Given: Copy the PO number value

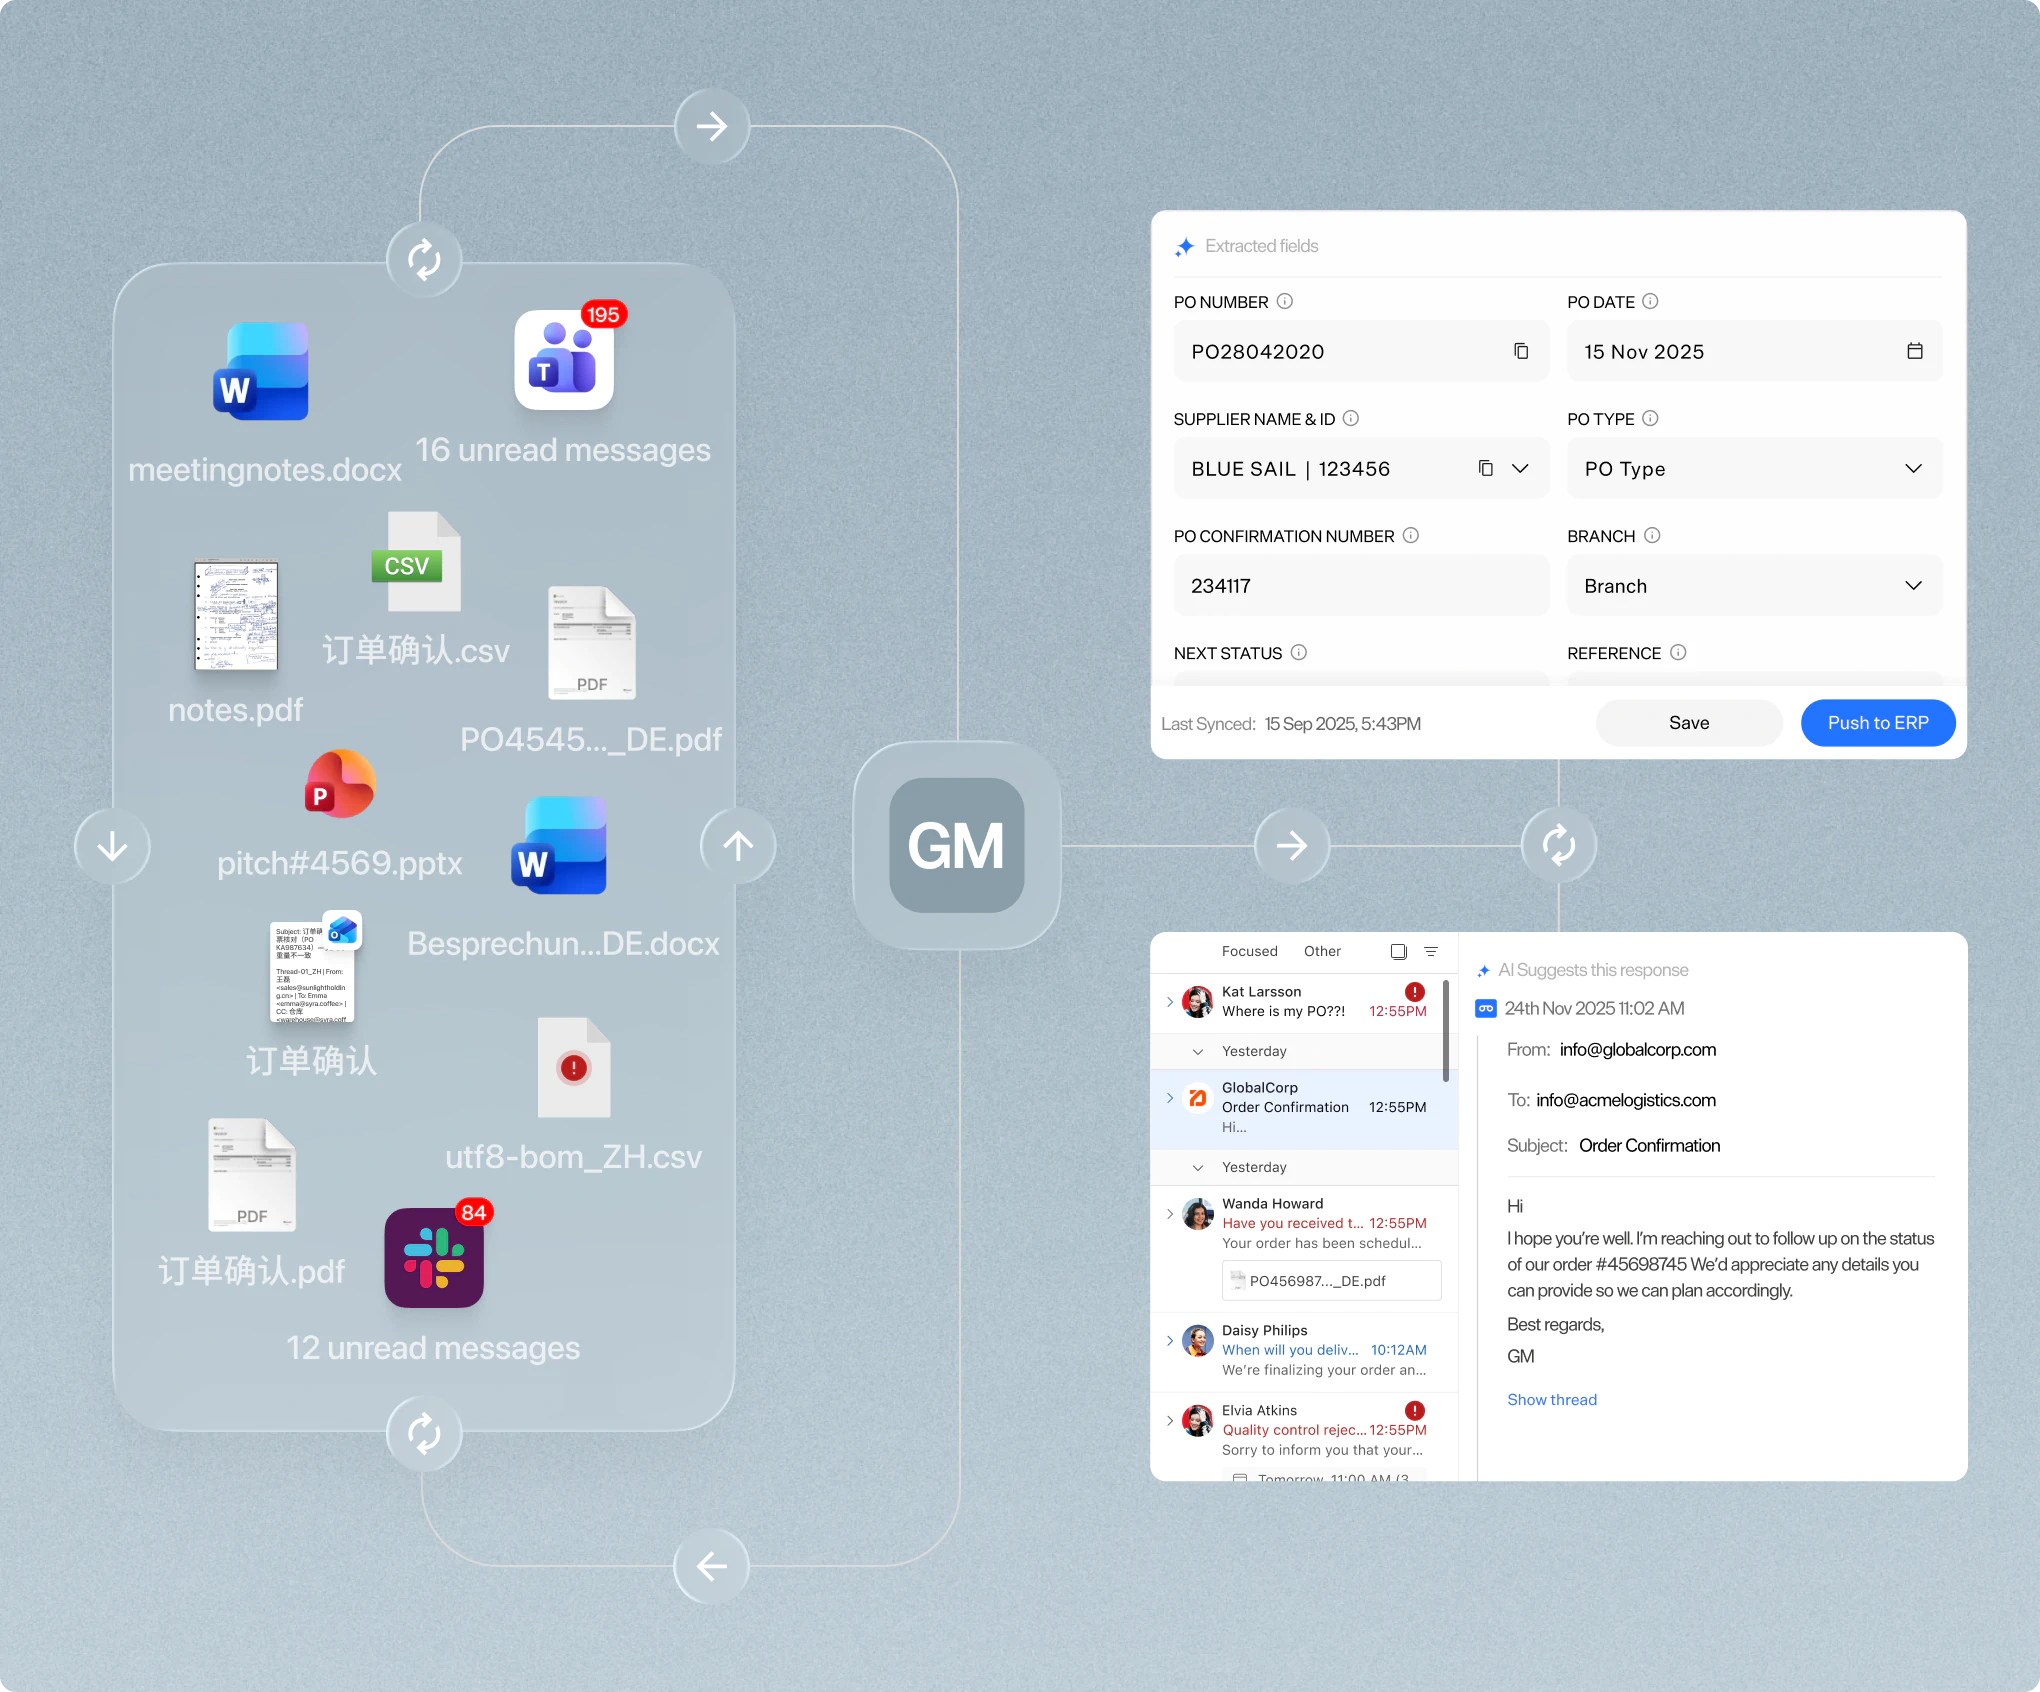Looking at the screenshot, I should pos(1521,351).
